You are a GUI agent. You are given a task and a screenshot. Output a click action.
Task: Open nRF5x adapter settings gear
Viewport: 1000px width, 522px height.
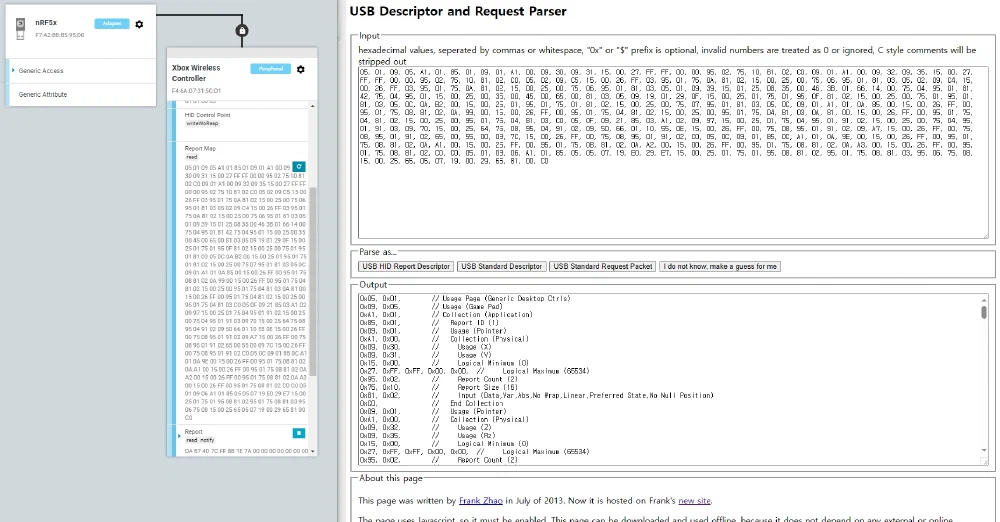pos(139,23)
